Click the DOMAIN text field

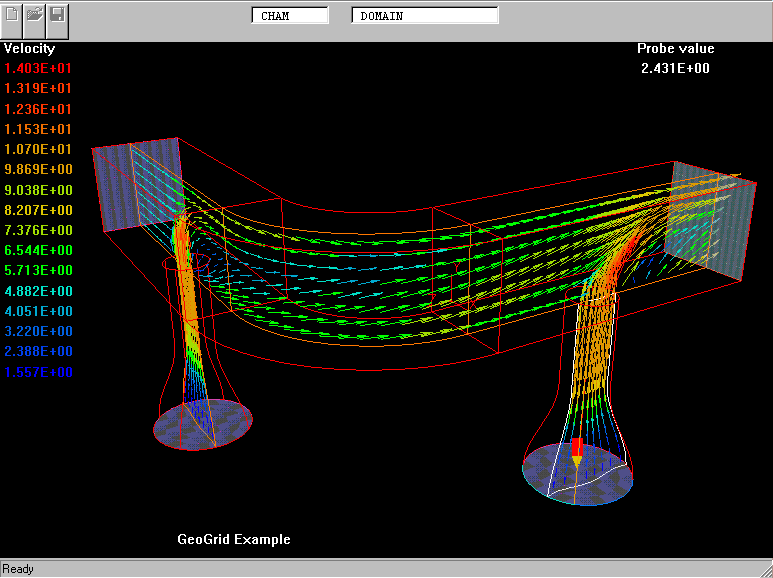(x=425, y=16)
